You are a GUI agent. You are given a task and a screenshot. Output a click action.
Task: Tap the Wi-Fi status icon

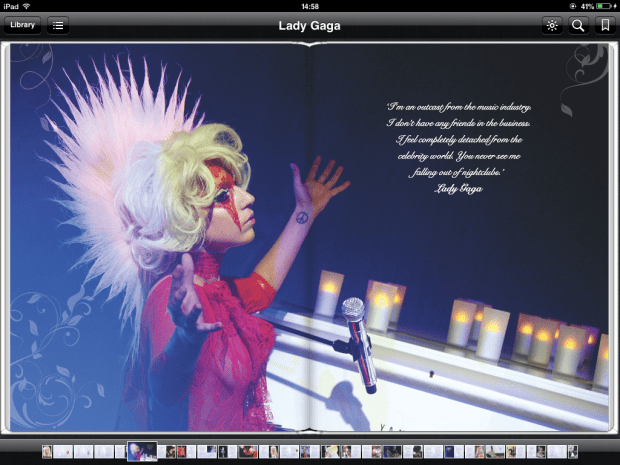coord(27,6)
